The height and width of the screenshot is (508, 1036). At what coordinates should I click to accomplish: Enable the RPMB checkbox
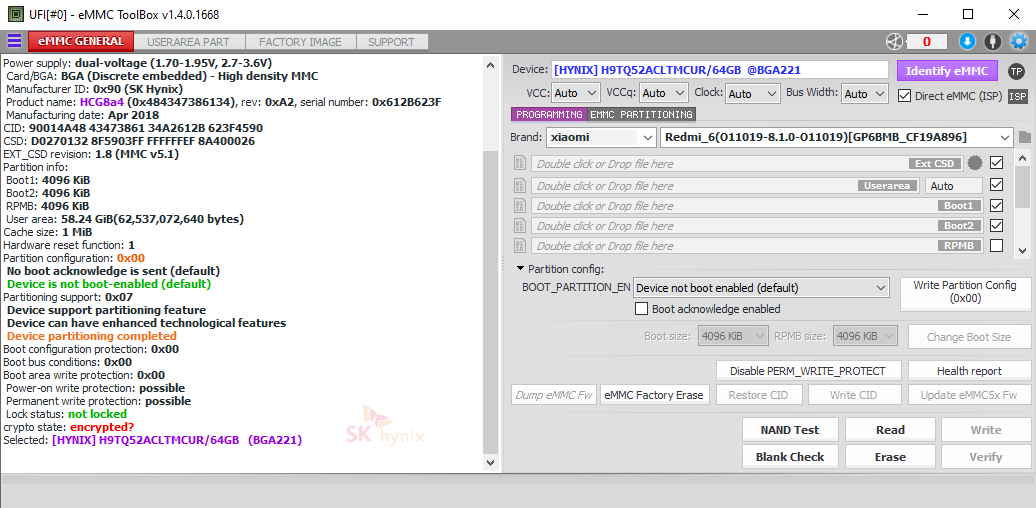[996, 245]
